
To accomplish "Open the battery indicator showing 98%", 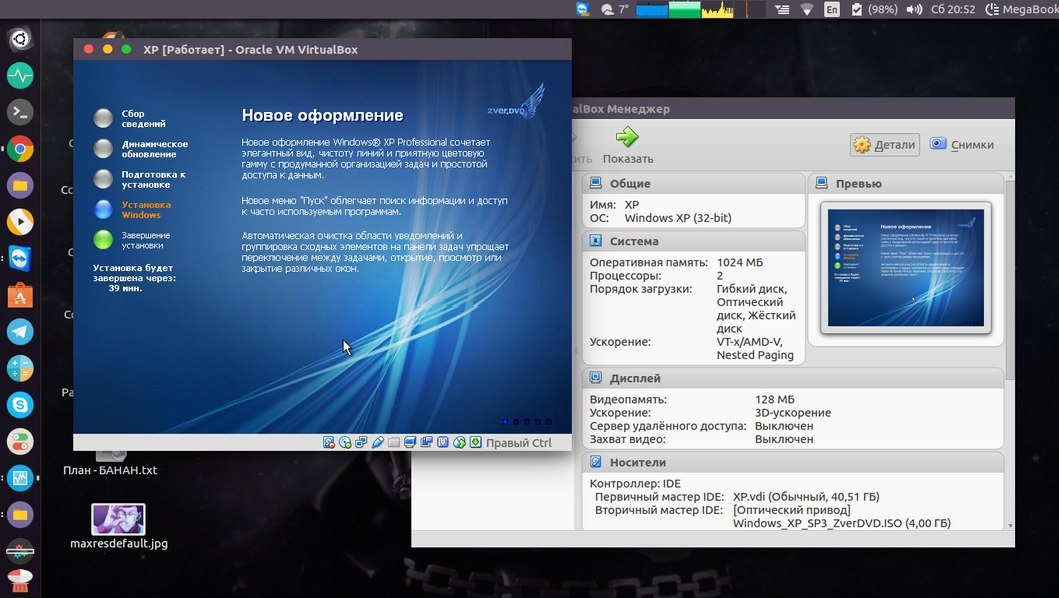I will click(874, 9).
